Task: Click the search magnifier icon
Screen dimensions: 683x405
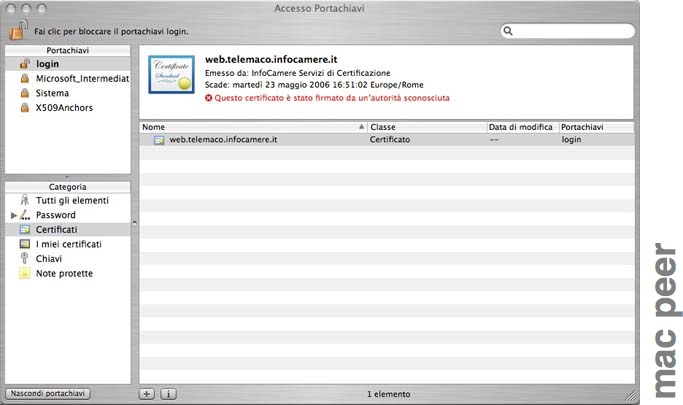Action: click(x=508, y=31)
